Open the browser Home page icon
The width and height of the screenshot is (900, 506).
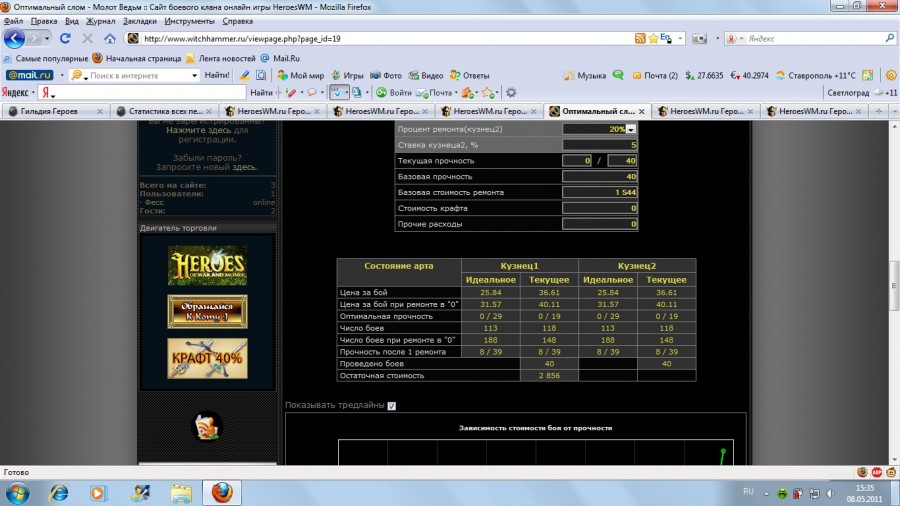(110, 38)
